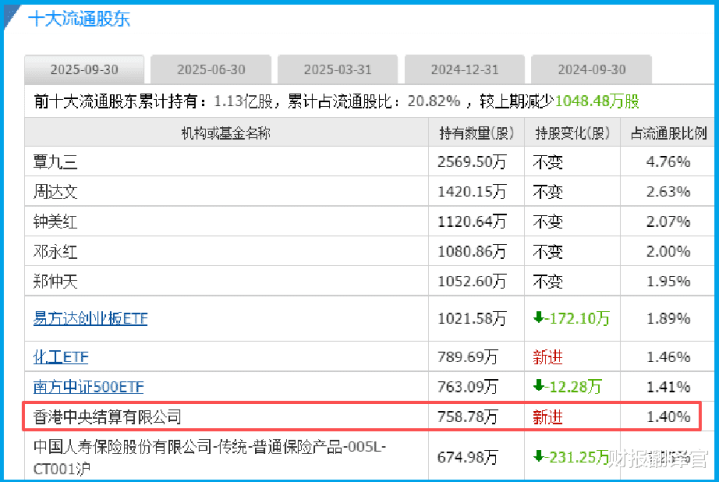The image size is (719, 482).
Task: Select shareholder name 覃九三
Action: click(55, 162)
